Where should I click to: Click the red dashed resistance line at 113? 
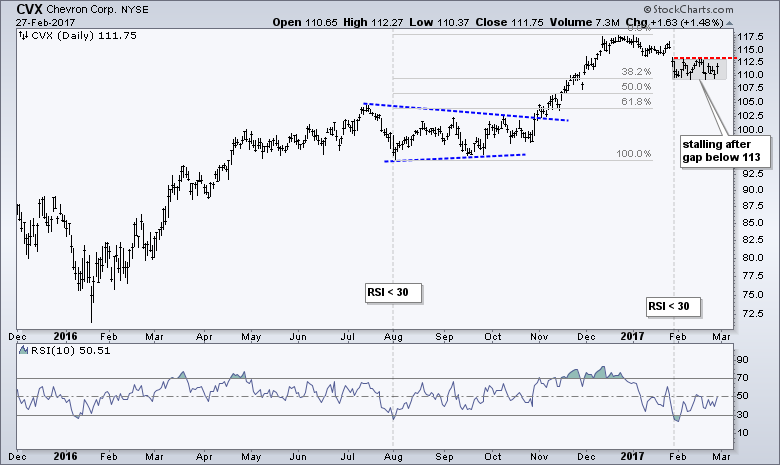(x=705, y=58)
